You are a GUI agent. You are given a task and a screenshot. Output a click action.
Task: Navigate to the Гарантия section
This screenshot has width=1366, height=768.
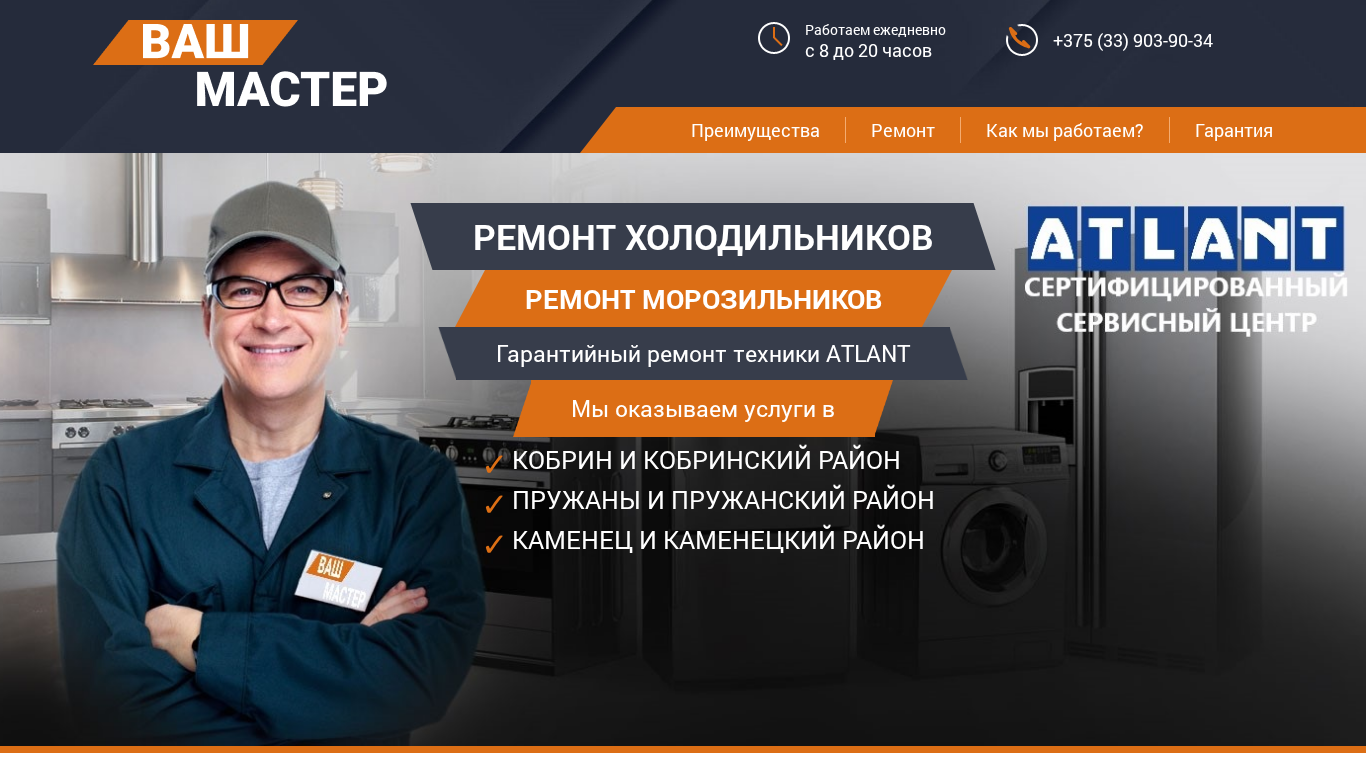coord(1234,131)
